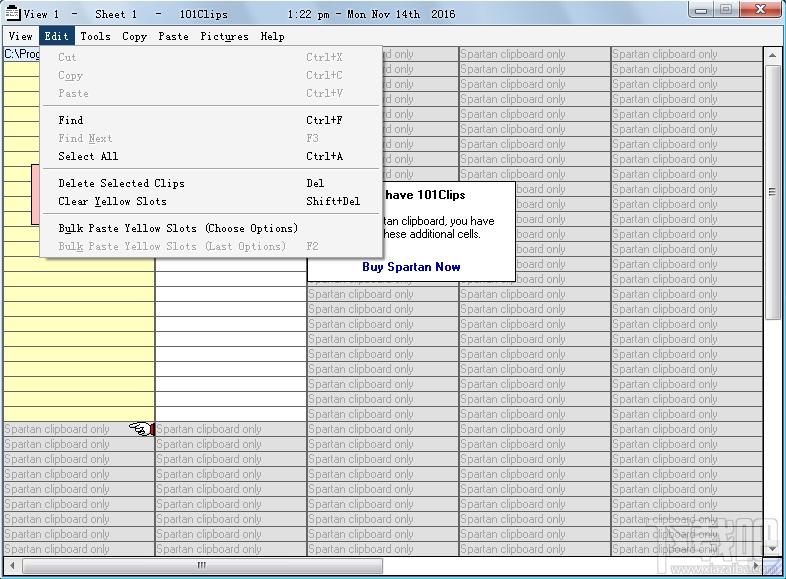Choose Bulk Paste Yellow Slots (Choose Options)
786x579 pixels.
pos(211,229)
